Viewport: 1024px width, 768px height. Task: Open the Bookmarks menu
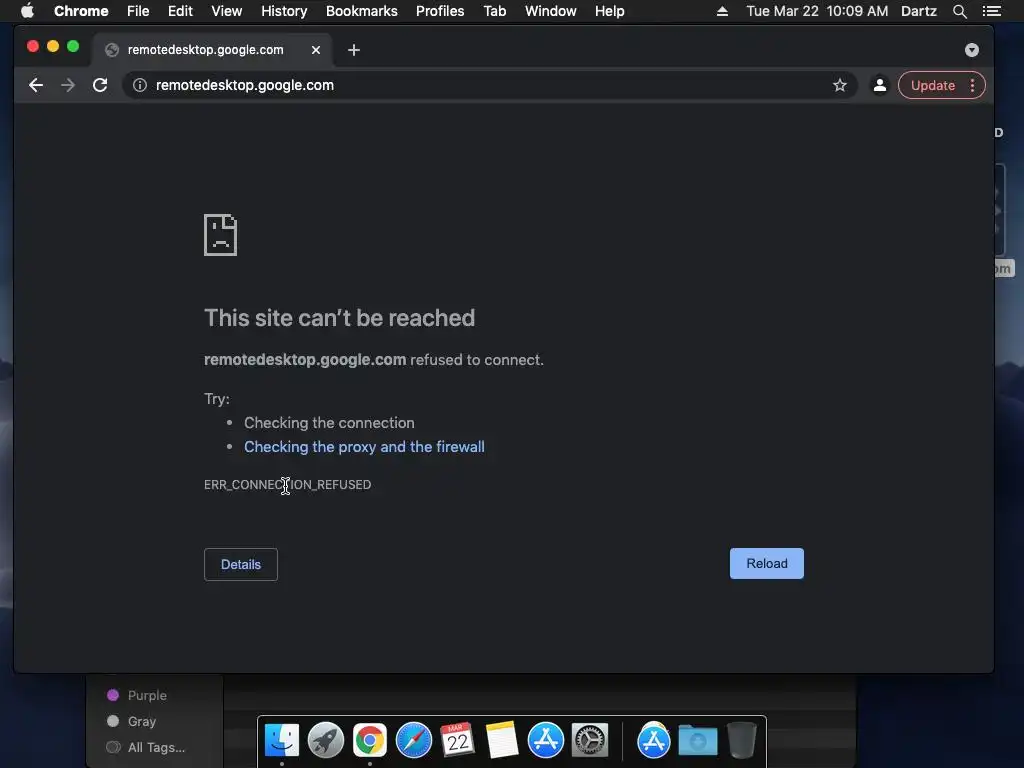tap(362, 11)
